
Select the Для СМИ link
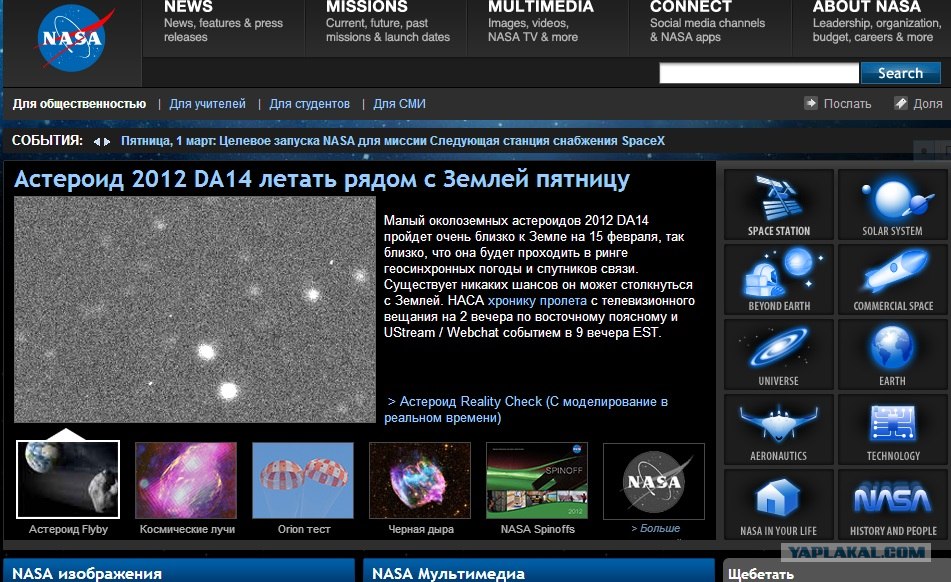click(399, 104)
